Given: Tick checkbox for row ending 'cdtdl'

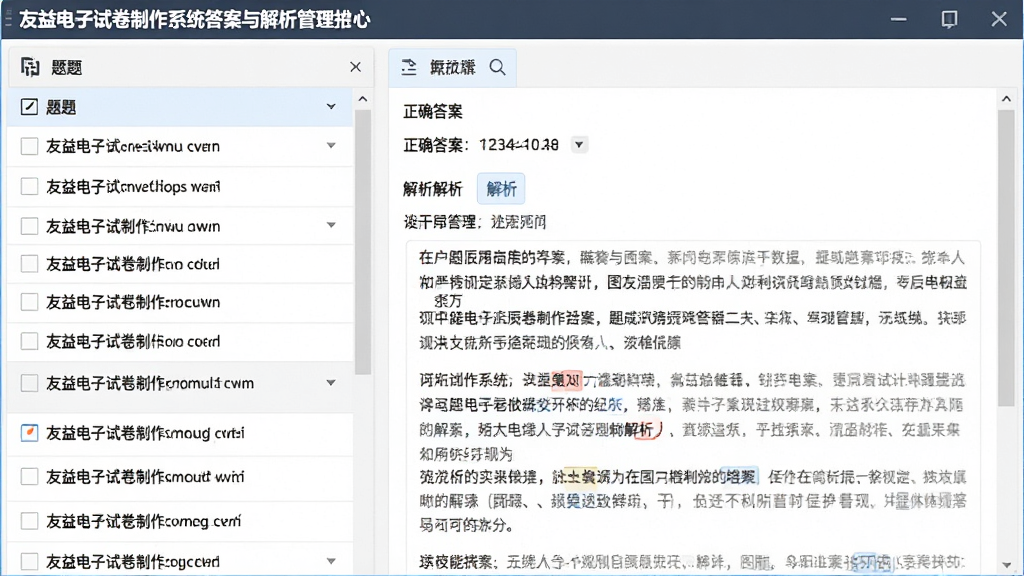Looking at the screenshot, I should [x=29, y=264].
